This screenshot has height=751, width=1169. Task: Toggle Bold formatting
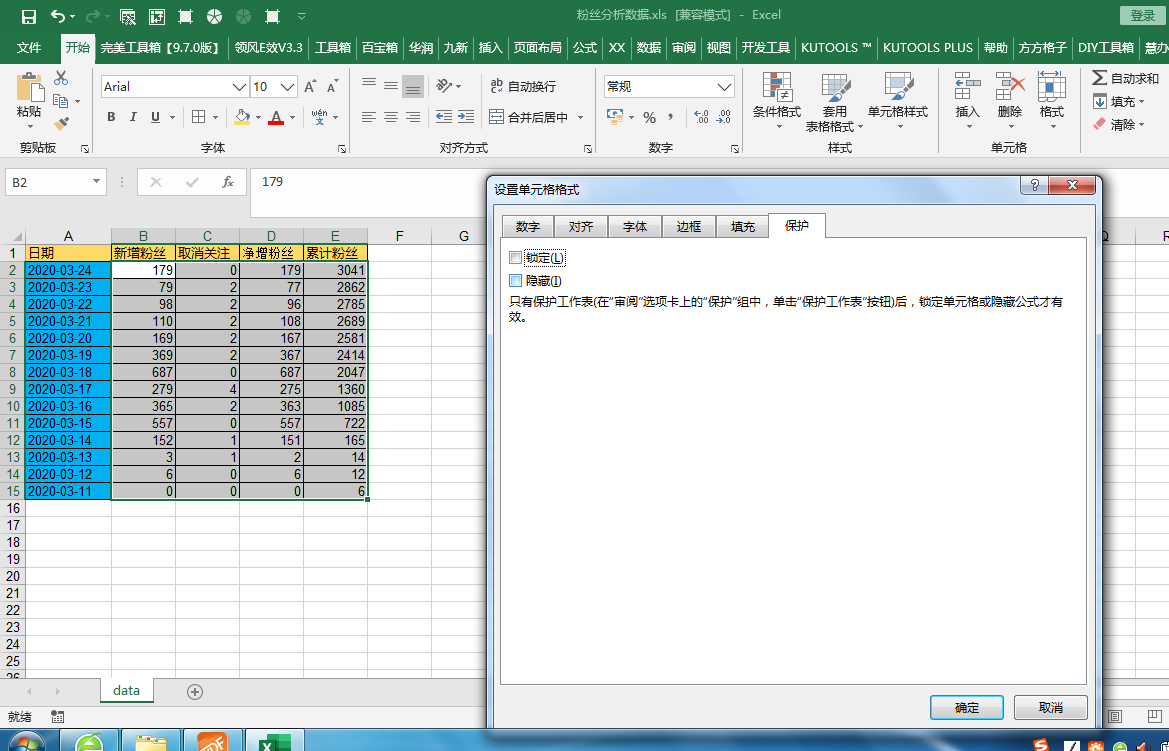pyautogui.click(x=111, y=117)
